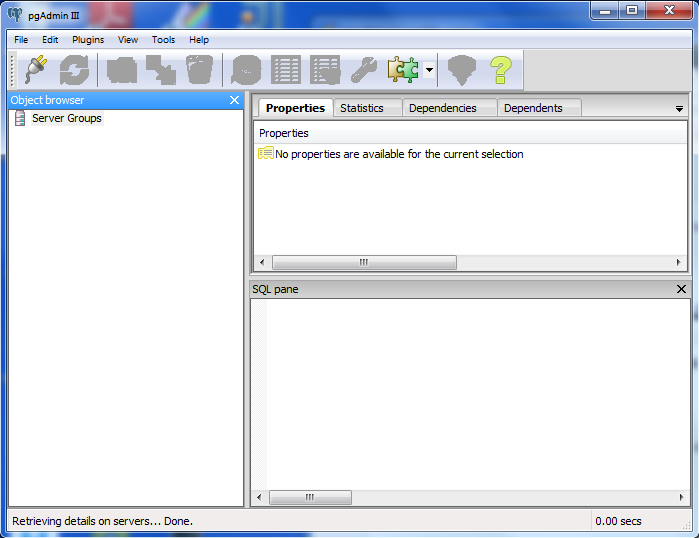Click 'Retrieving details on servers... Done.' status text
This screenshot has width=699, height=538.
[103, 521]
